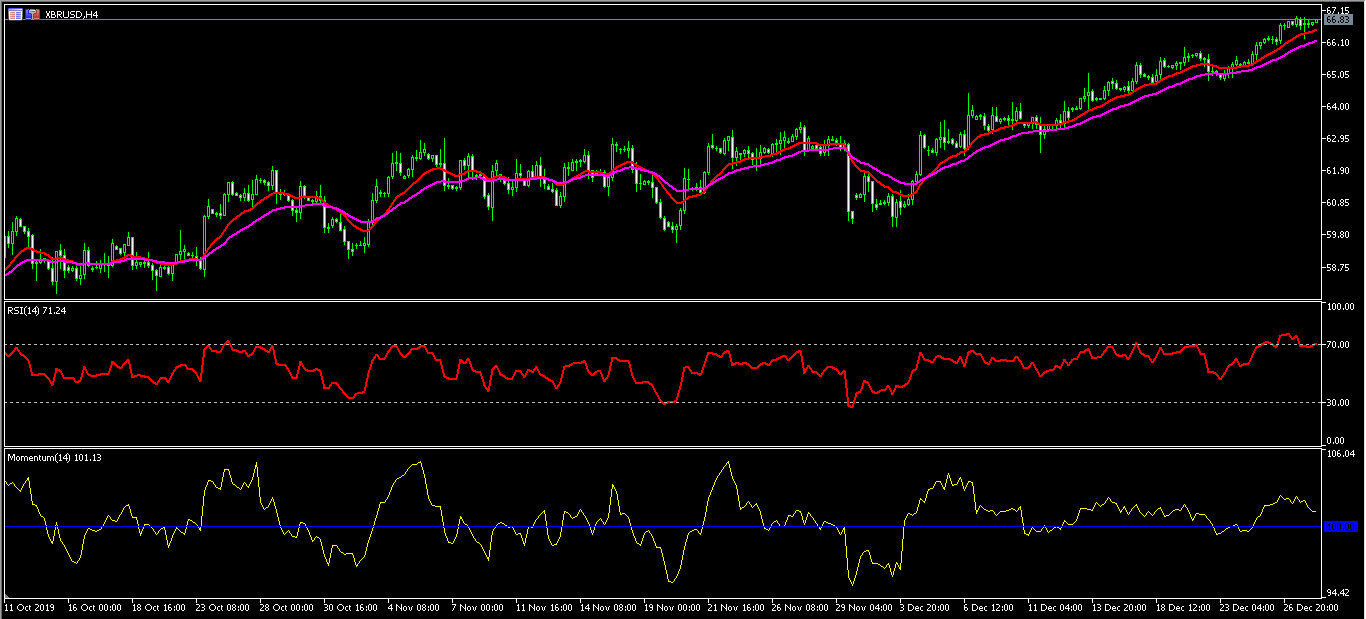Select the RSI(14) 71.24 indicator label
Viewport: 1366px width, 619px height.
(37, 310)
